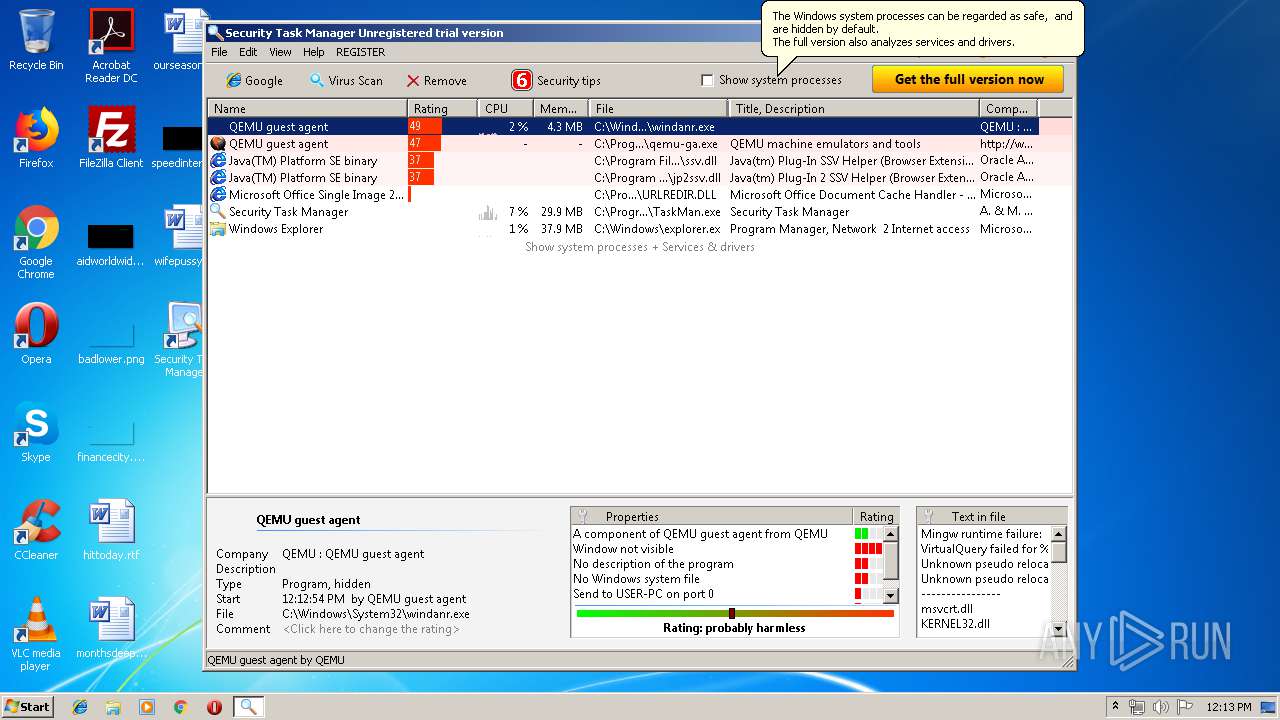Launch Google Chrome desktop shortcut
The width and height of the screenshot is (1280, 720).
coord(36,242)
